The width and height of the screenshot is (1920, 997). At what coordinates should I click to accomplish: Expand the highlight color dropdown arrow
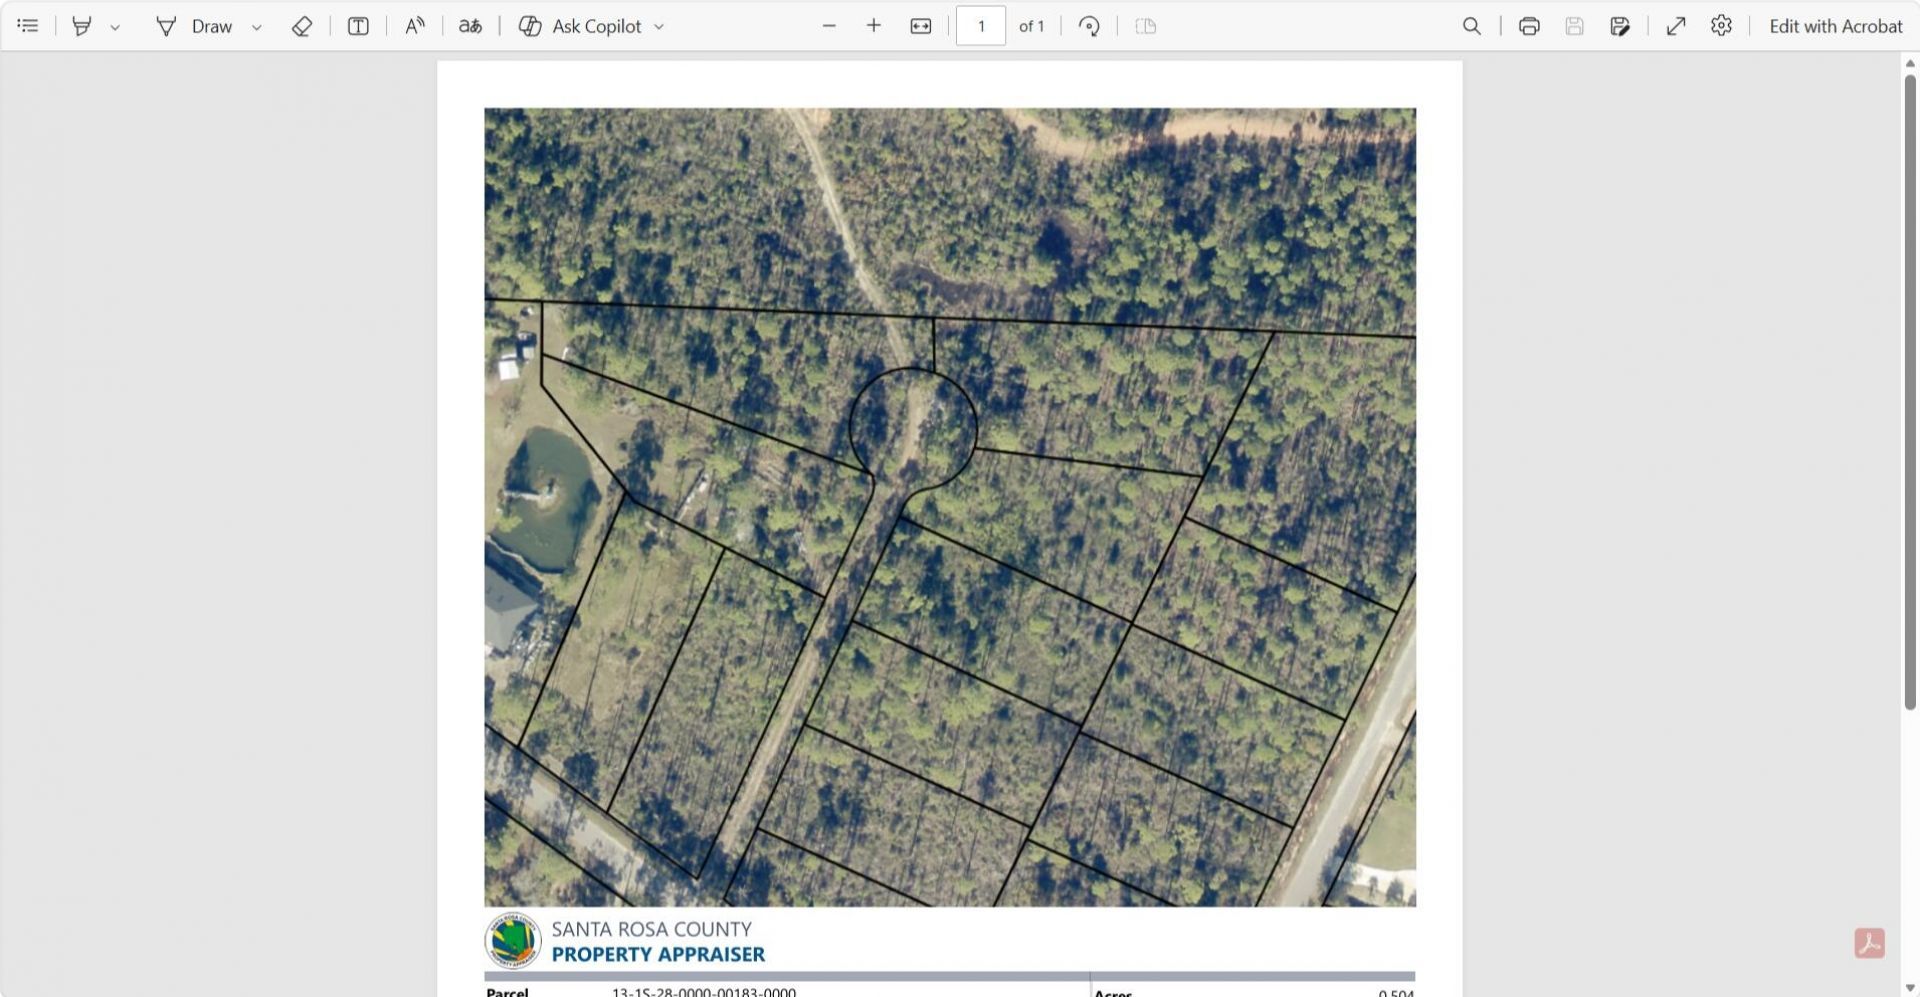click(x=115, y=27)
